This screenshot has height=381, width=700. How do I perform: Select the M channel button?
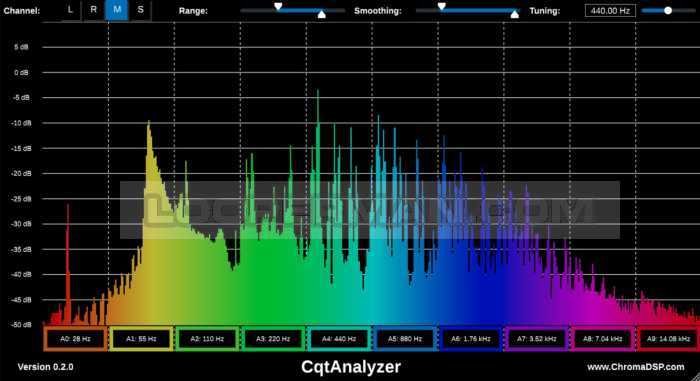click(x=117, y=10)
